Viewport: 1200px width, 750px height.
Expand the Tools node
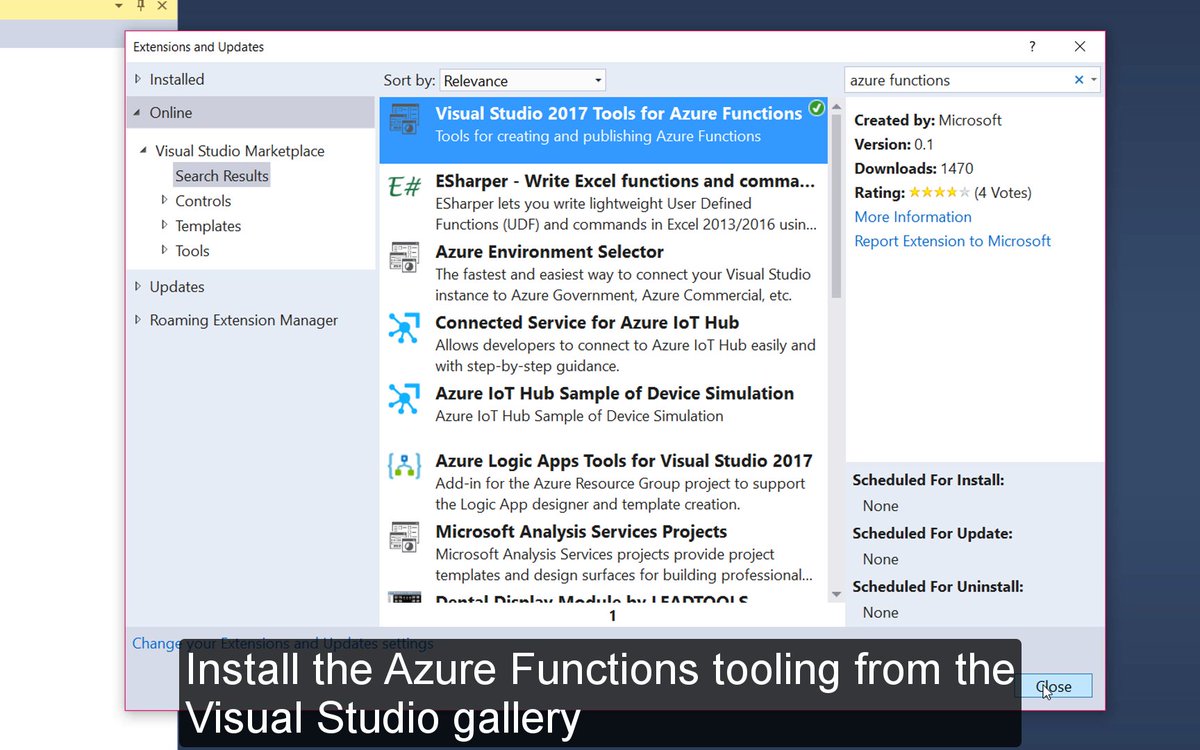165,250
